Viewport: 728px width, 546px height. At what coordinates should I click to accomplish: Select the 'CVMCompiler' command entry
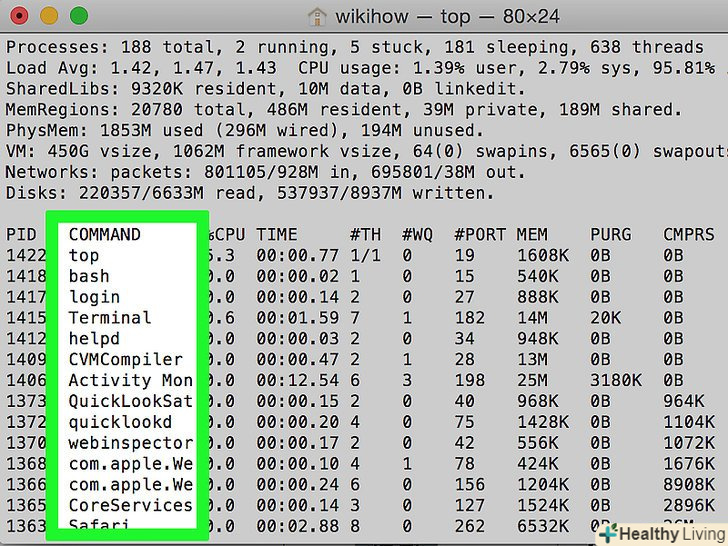pyautogui.click(x=126, y=359)
